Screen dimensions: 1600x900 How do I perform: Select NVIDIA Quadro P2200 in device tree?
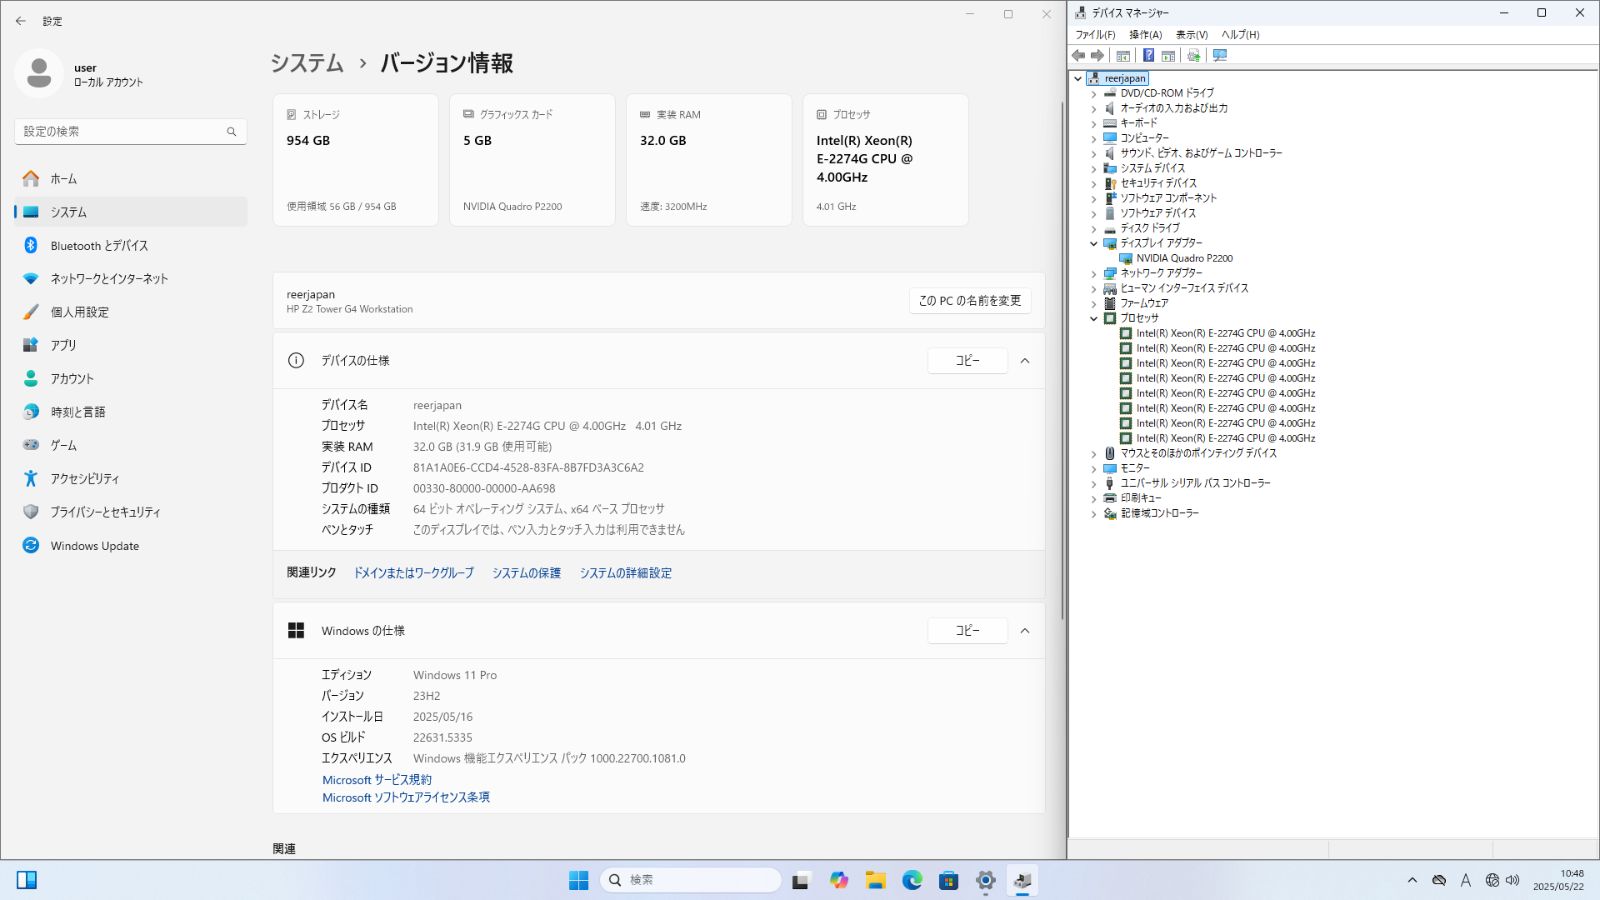(x=1184, y=258)
